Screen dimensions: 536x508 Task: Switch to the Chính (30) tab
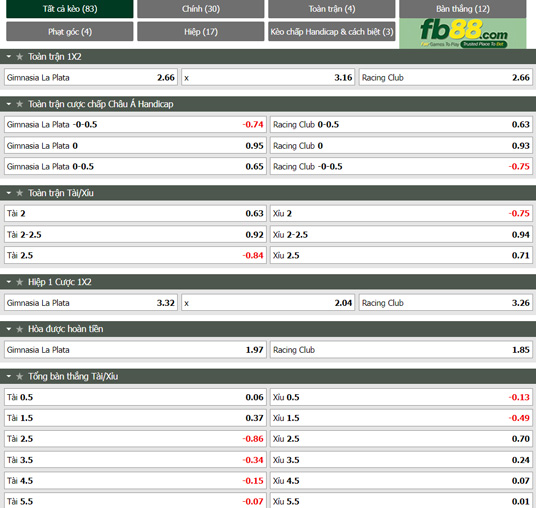point(201,9)
